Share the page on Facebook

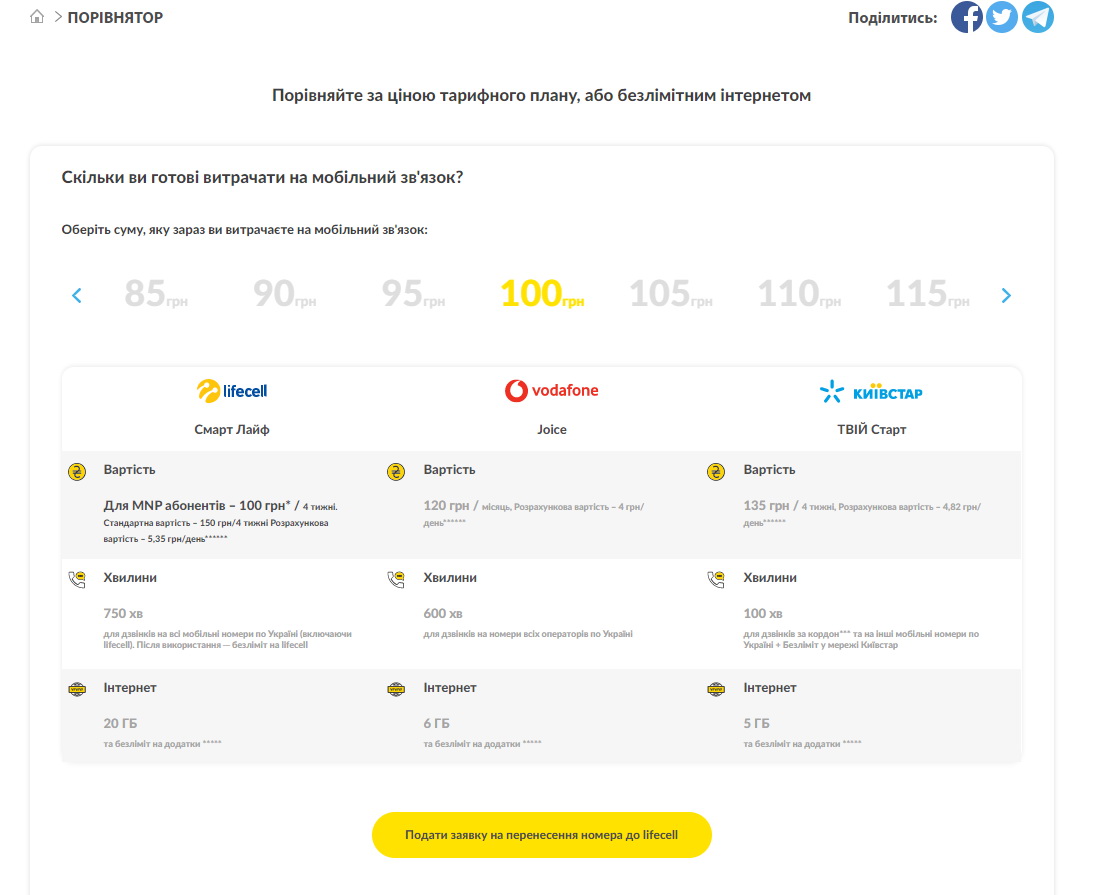967,17
